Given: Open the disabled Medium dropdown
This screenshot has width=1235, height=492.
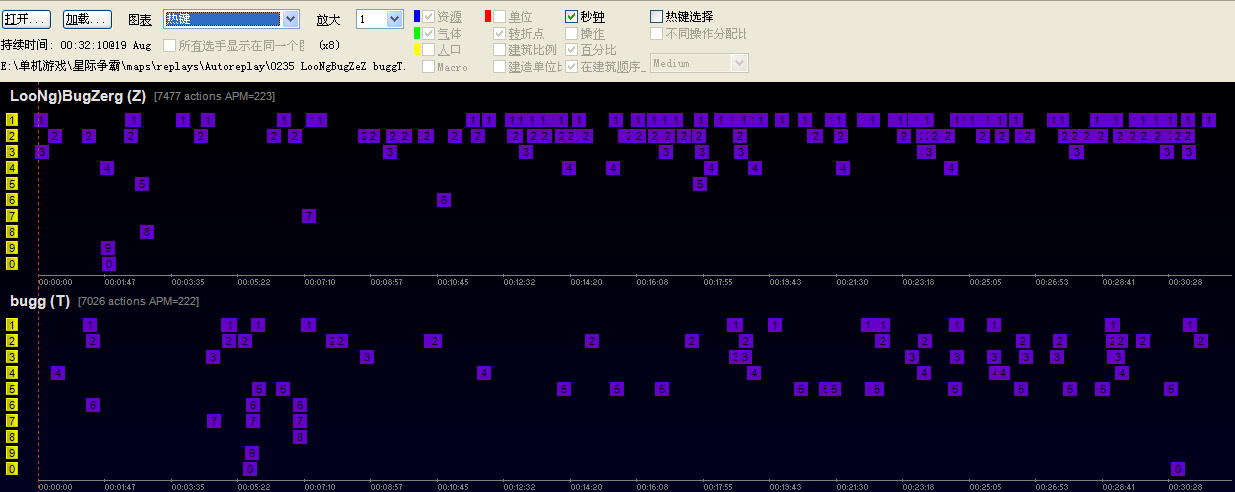Looking at the screenshot, I should pos(699,63).
